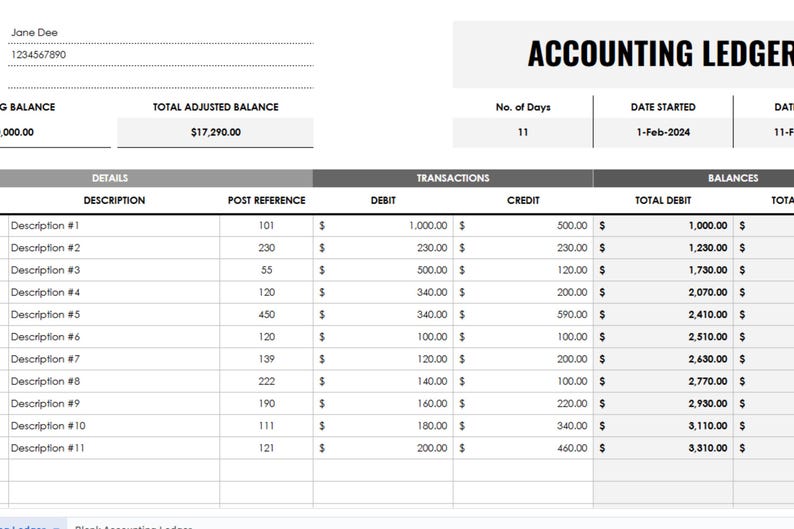Select the TRANSACTIONS section header
The image size is (794, 529).
[453, 178]
